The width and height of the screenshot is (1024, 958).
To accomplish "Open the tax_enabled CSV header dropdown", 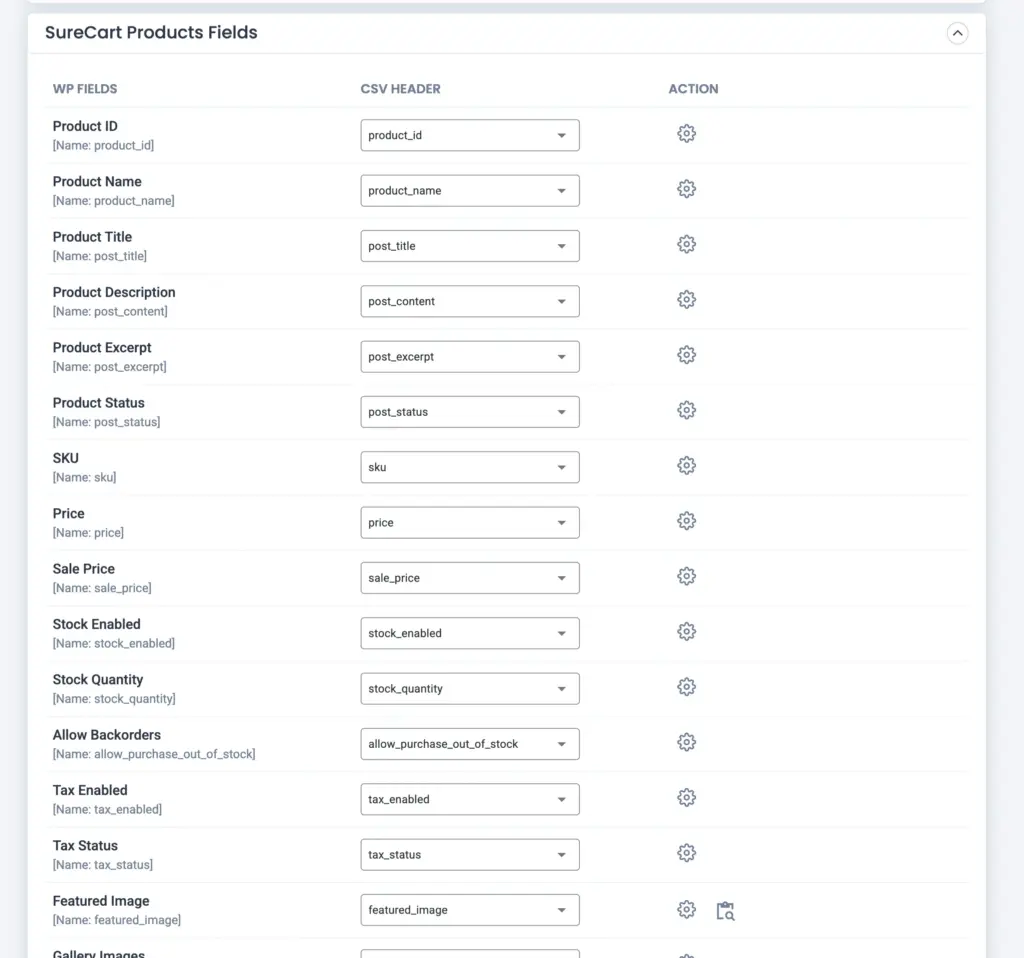I will pos(469,798).
